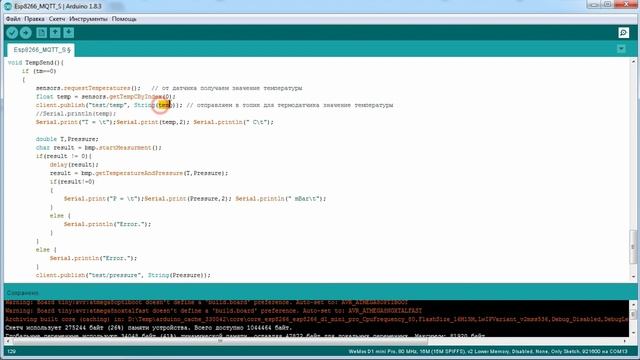Open the Инструменты menu
Image resolution: width=640 pixels, height=360 pixels.
88,19
